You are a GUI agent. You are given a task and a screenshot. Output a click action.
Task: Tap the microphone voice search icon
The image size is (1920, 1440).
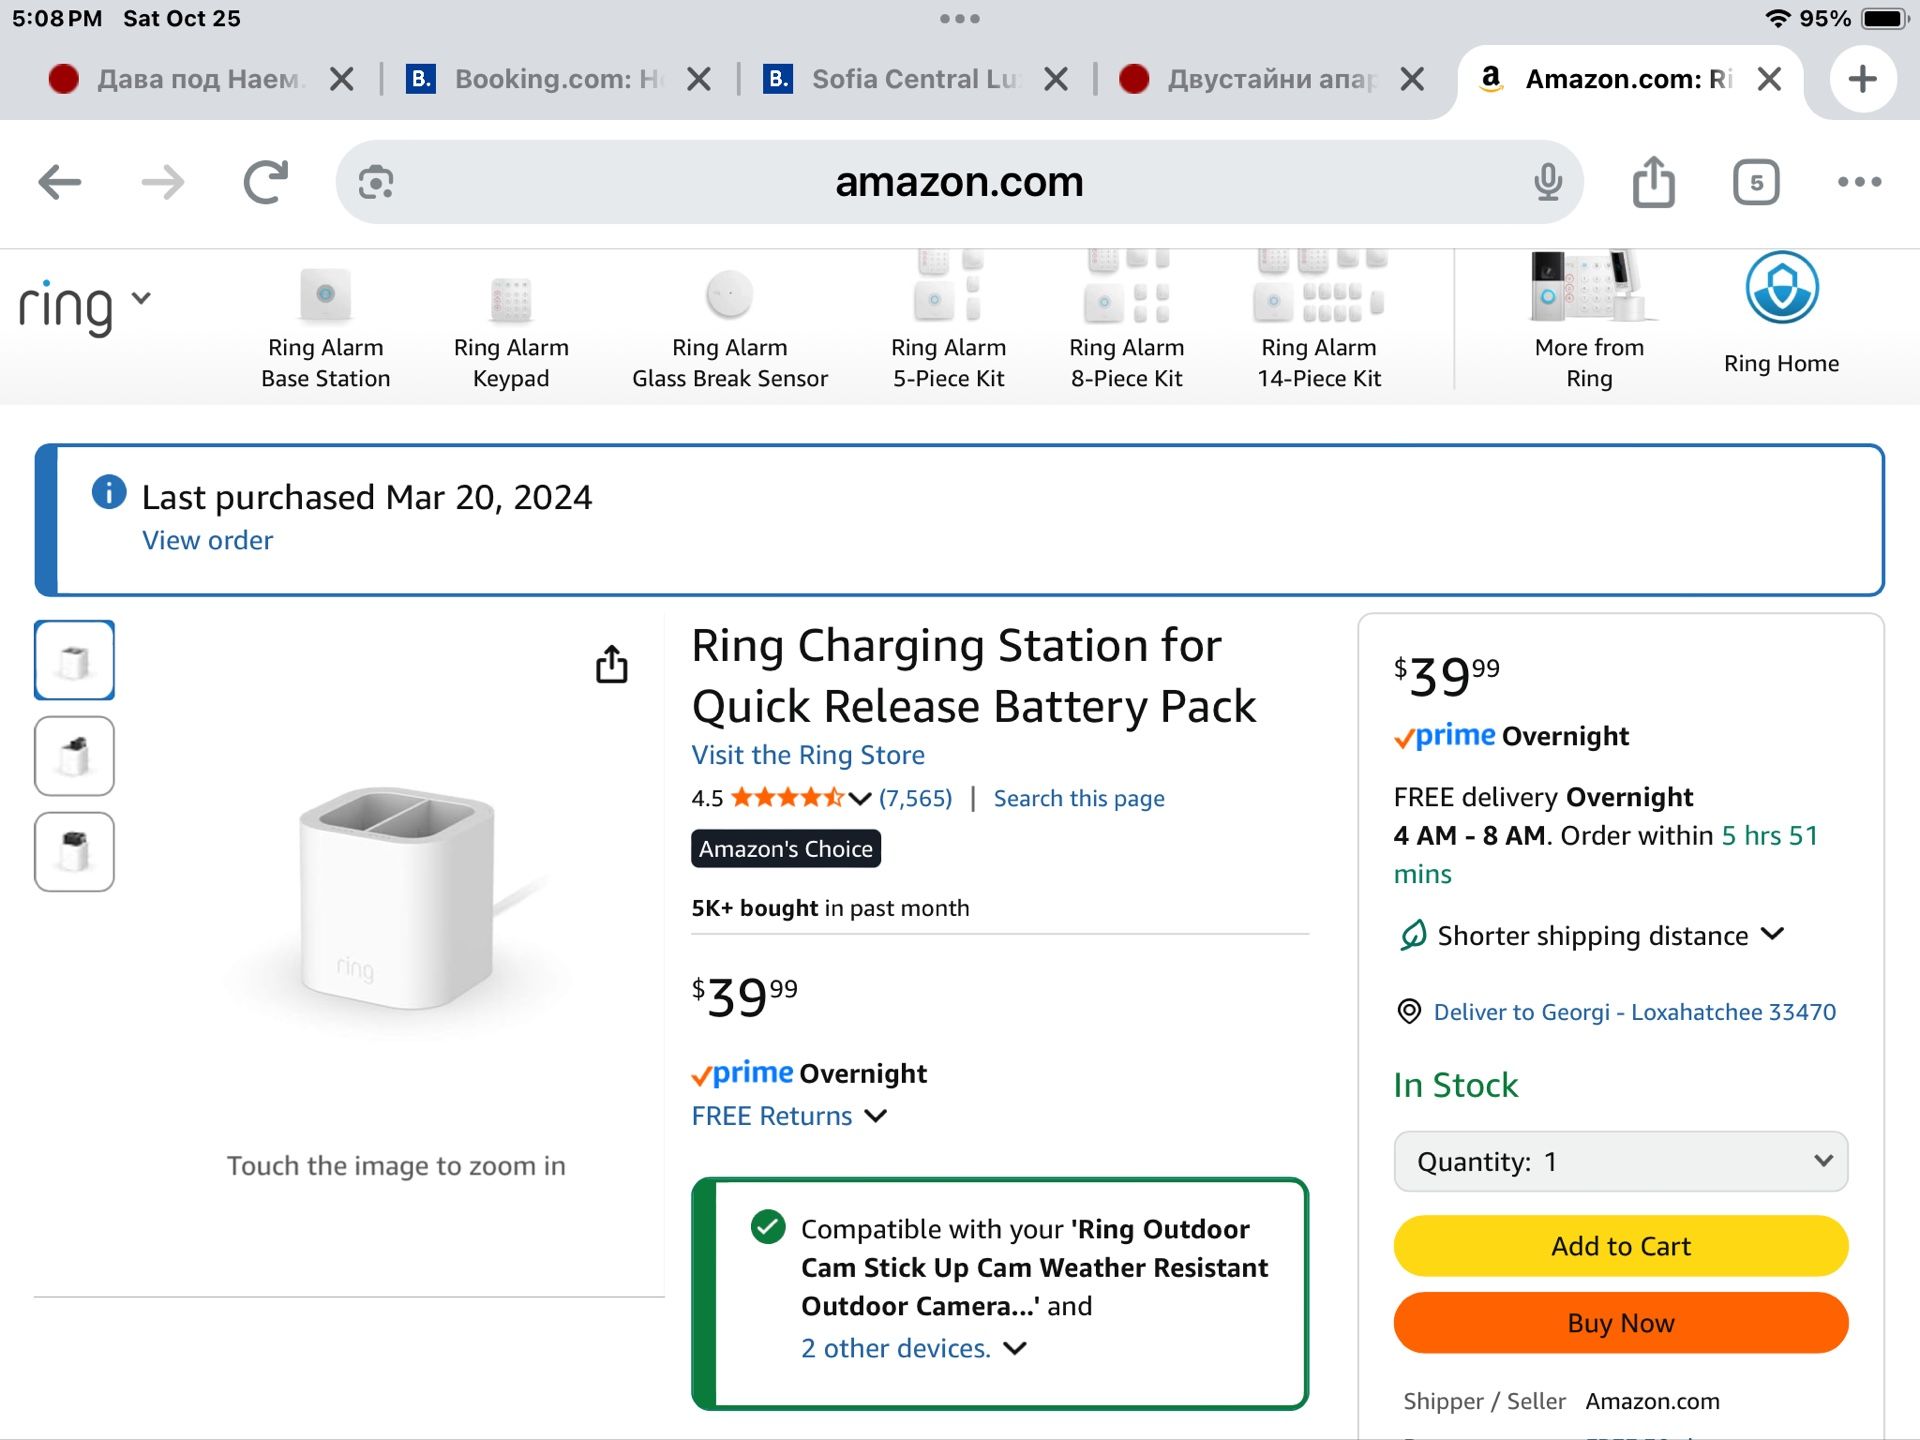(x=1548, y=182)
